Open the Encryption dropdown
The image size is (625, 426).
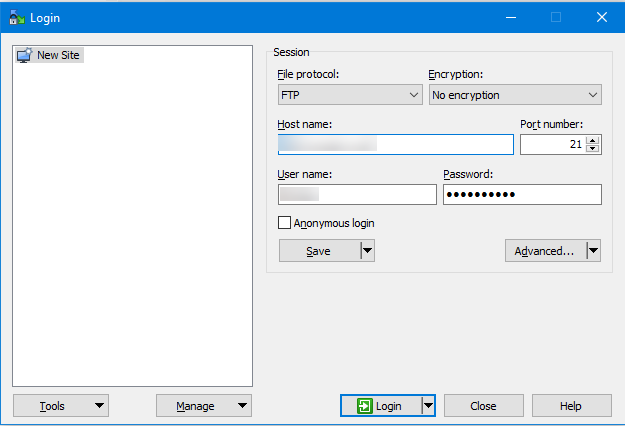515,95
